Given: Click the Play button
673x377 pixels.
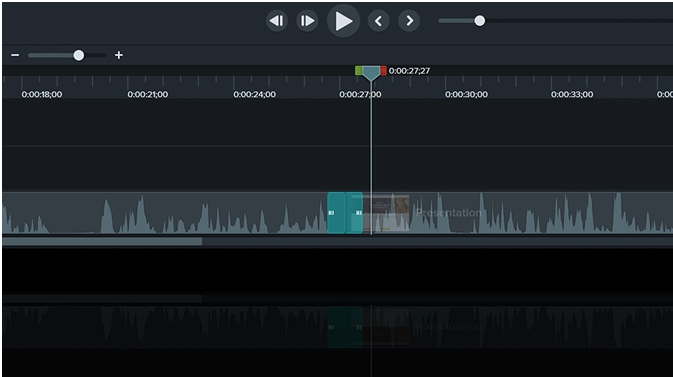Looking at the screenshot, I should (343, 21).
